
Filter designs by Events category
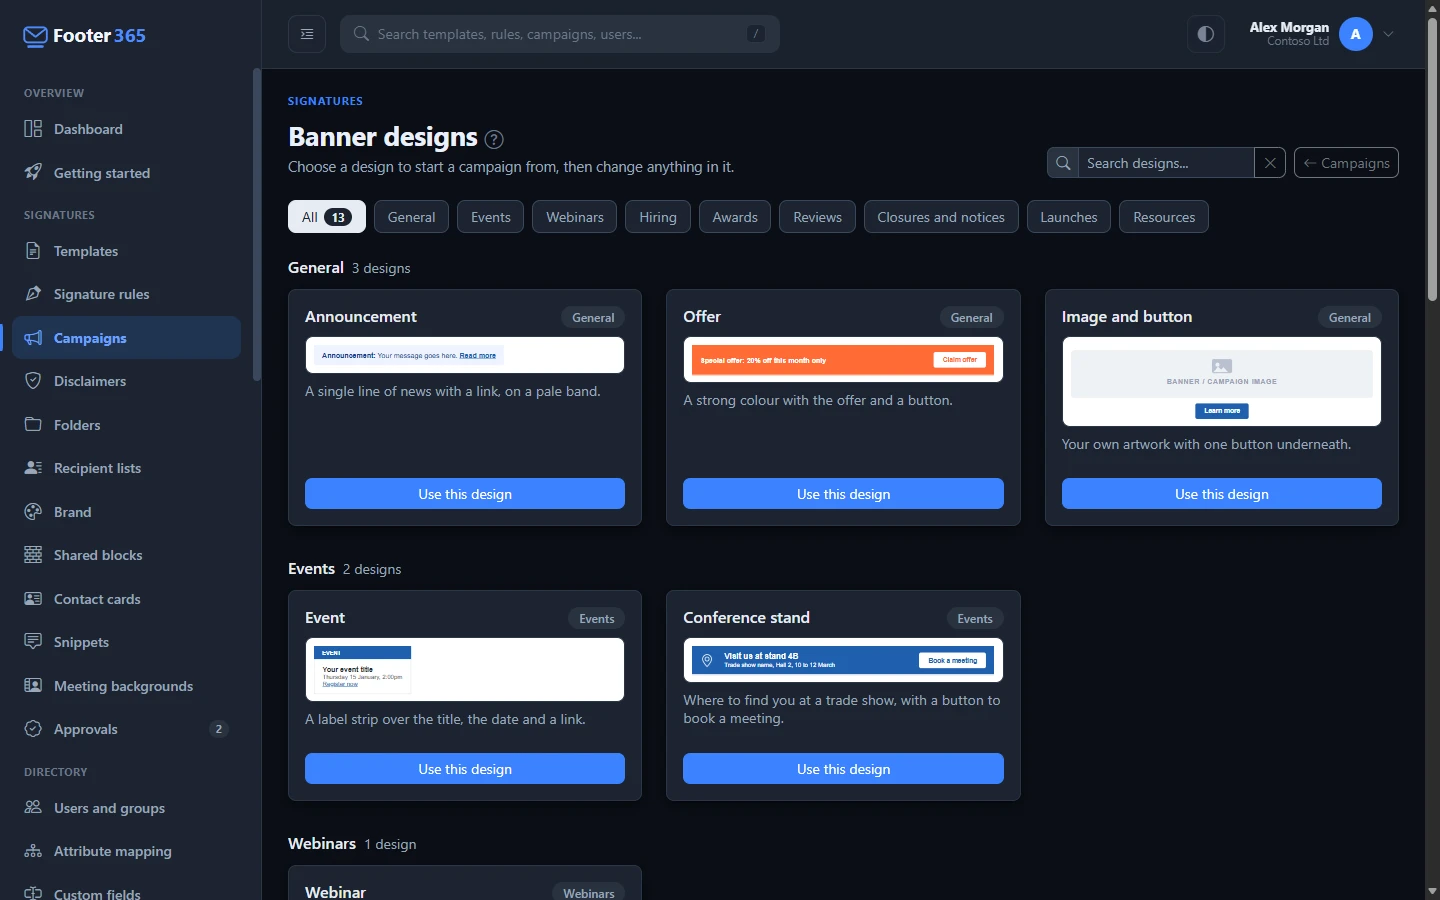(491, 217)
